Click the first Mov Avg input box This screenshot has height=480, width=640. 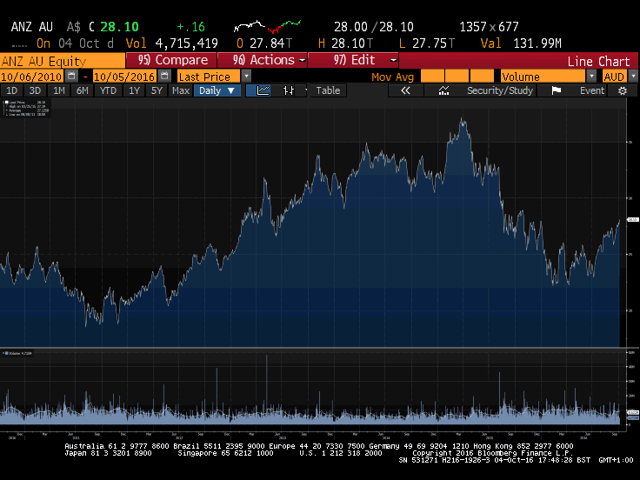pos(432,76)
